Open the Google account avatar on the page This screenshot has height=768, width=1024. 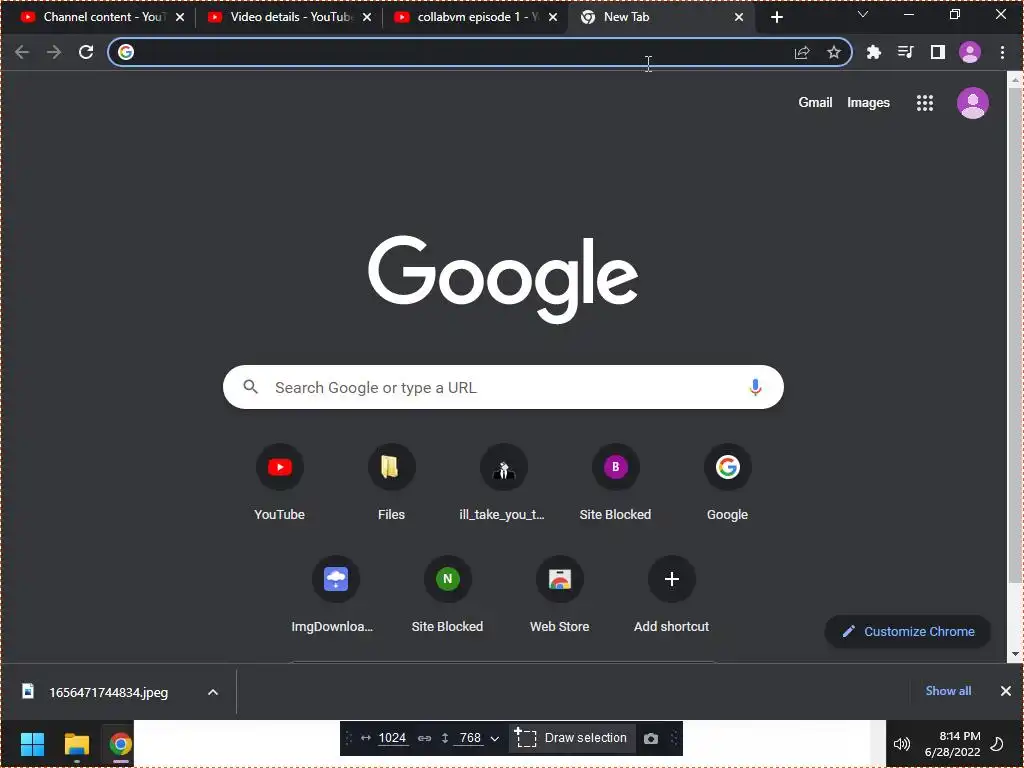(x=972, y=103)
